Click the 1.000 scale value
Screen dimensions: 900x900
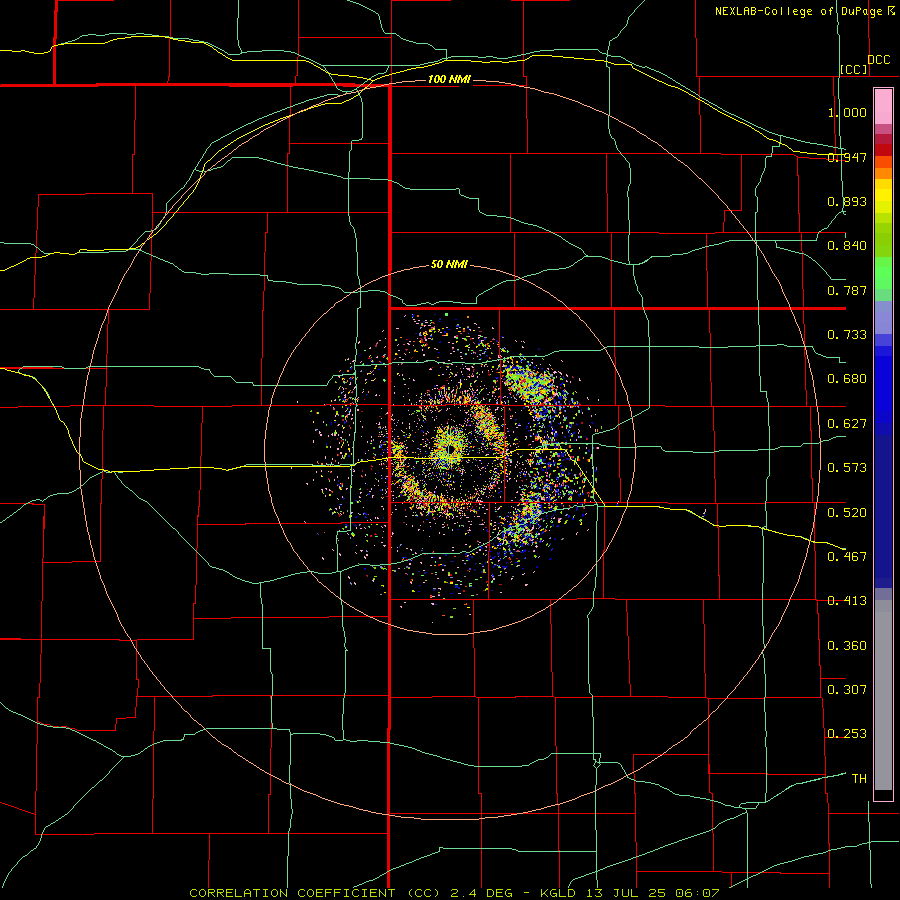tap(847, 112)
